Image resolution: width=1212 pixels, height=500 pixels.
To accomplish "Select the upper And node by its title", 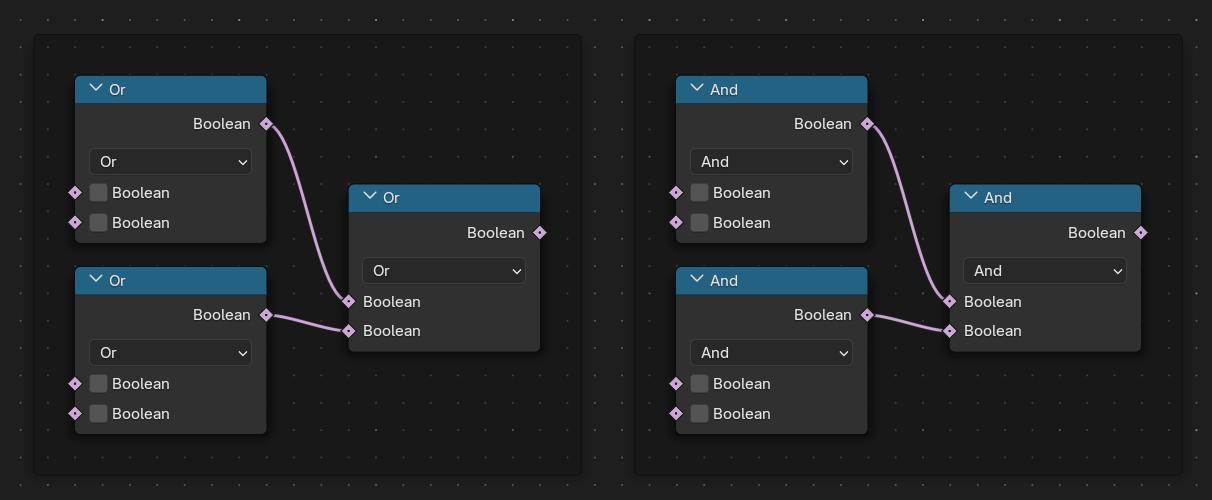I will [724, 90].
